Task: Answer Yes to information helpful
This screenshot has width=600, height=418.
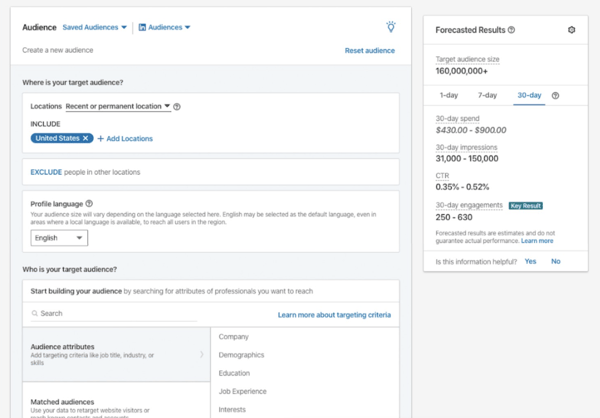Action: tap(530, 261)
